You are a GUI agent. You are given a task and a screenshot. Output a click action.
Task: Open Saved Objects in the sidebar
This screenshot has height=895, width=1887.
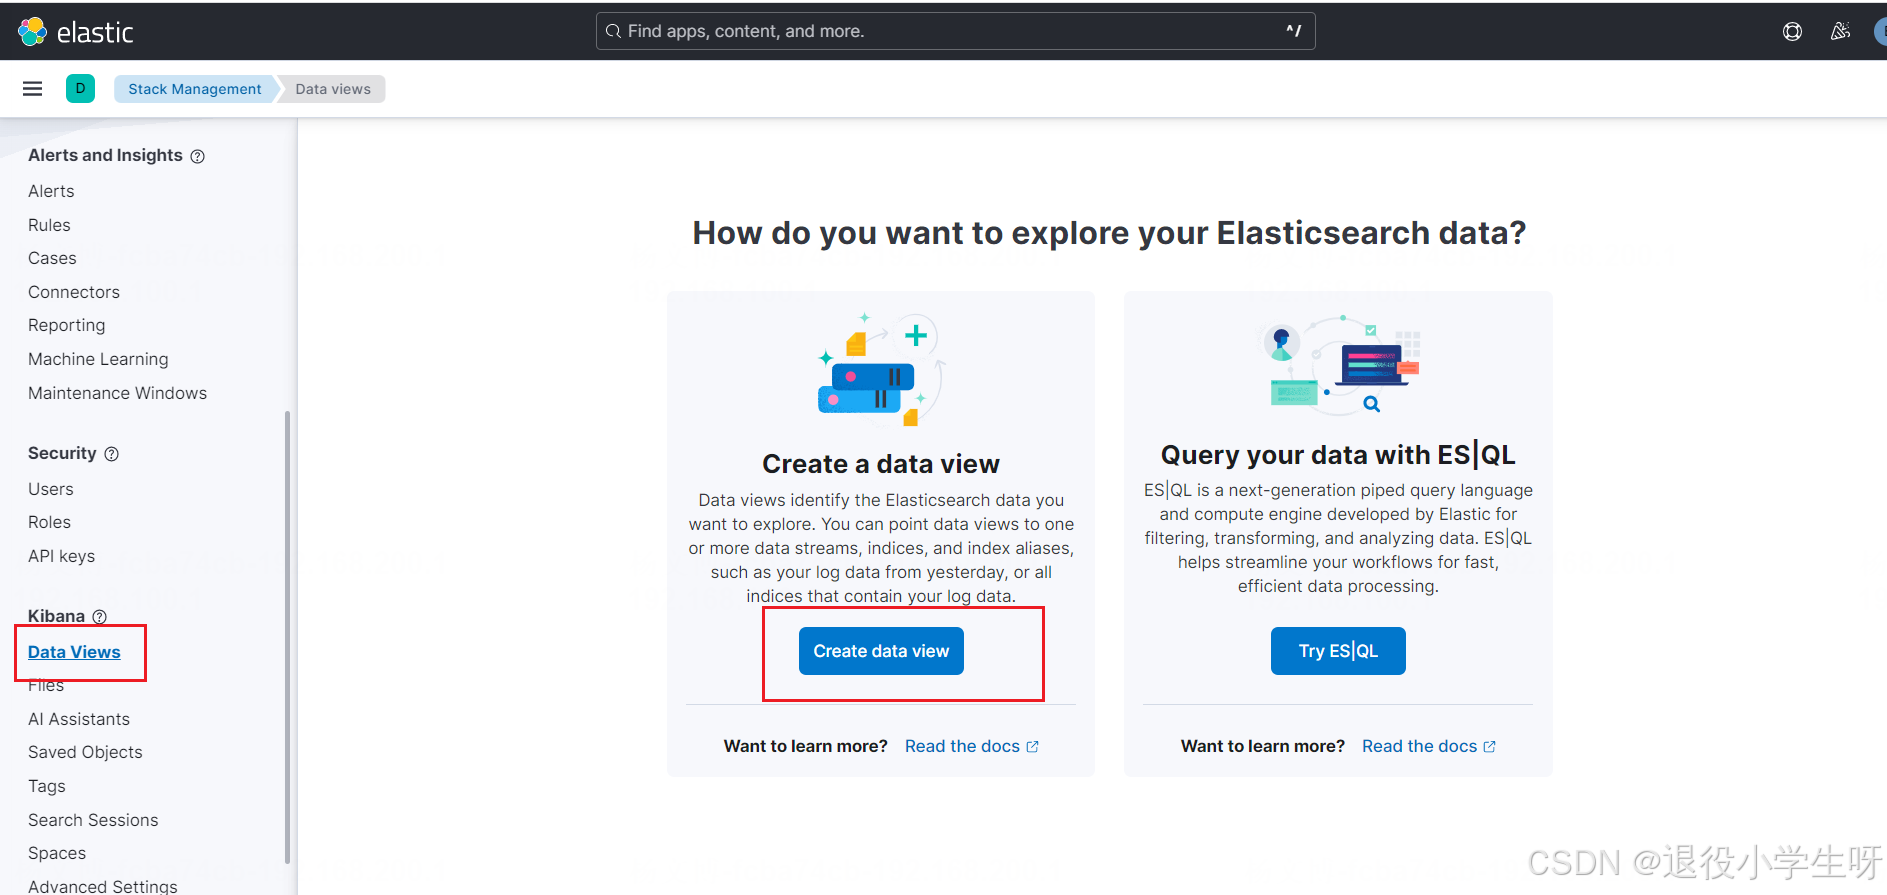[x=85, y=752]
